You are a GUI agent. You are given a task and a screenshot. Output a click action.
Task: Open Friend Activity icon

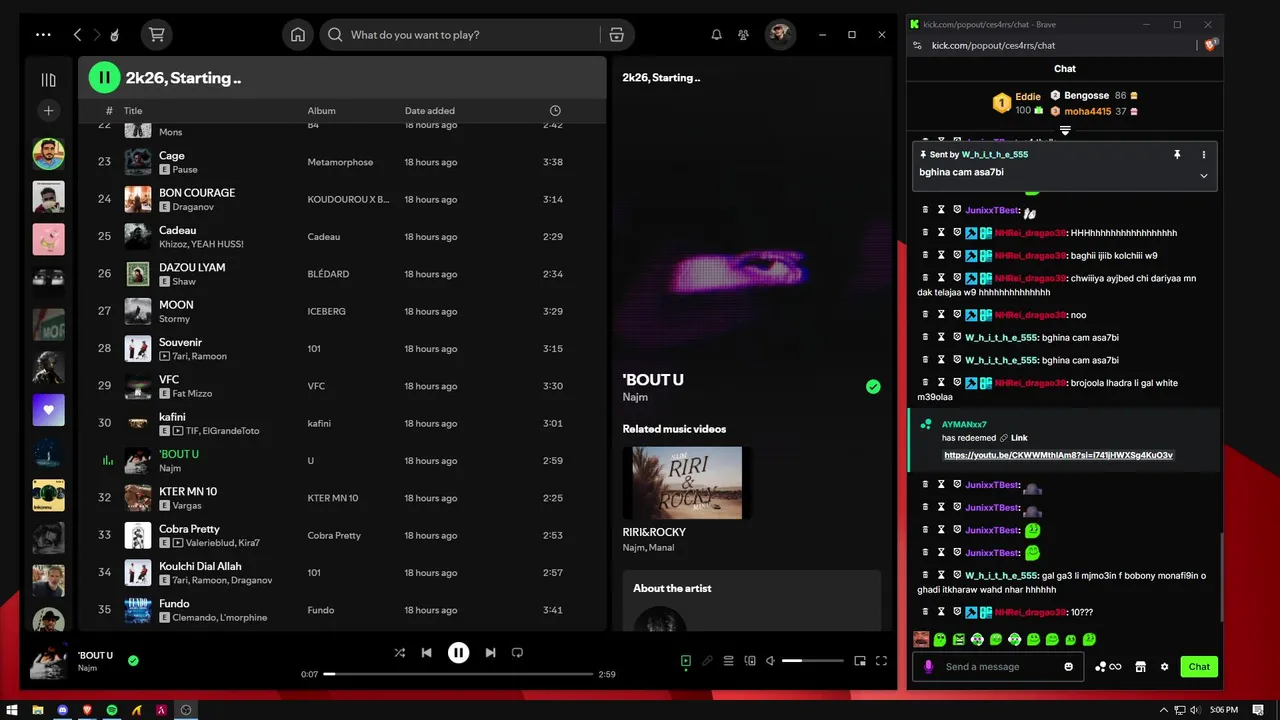tap(743, 34)
